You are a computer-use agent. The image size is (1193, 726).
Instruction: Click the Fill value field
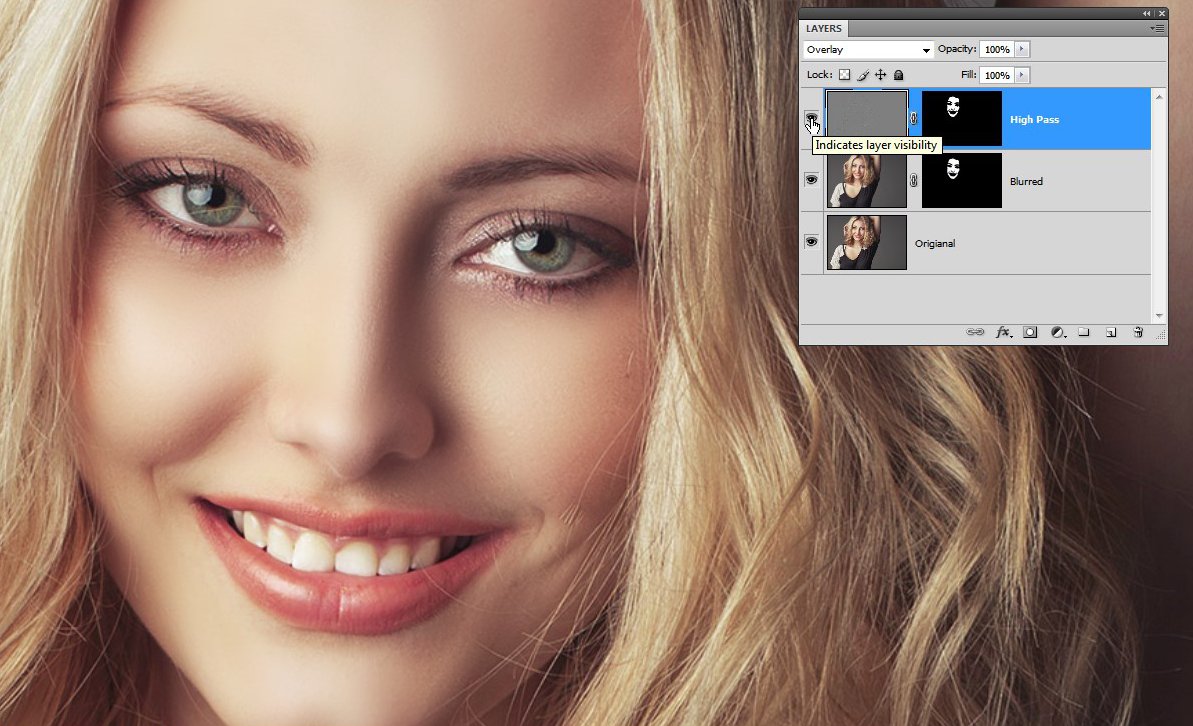[x=997, y=75]
